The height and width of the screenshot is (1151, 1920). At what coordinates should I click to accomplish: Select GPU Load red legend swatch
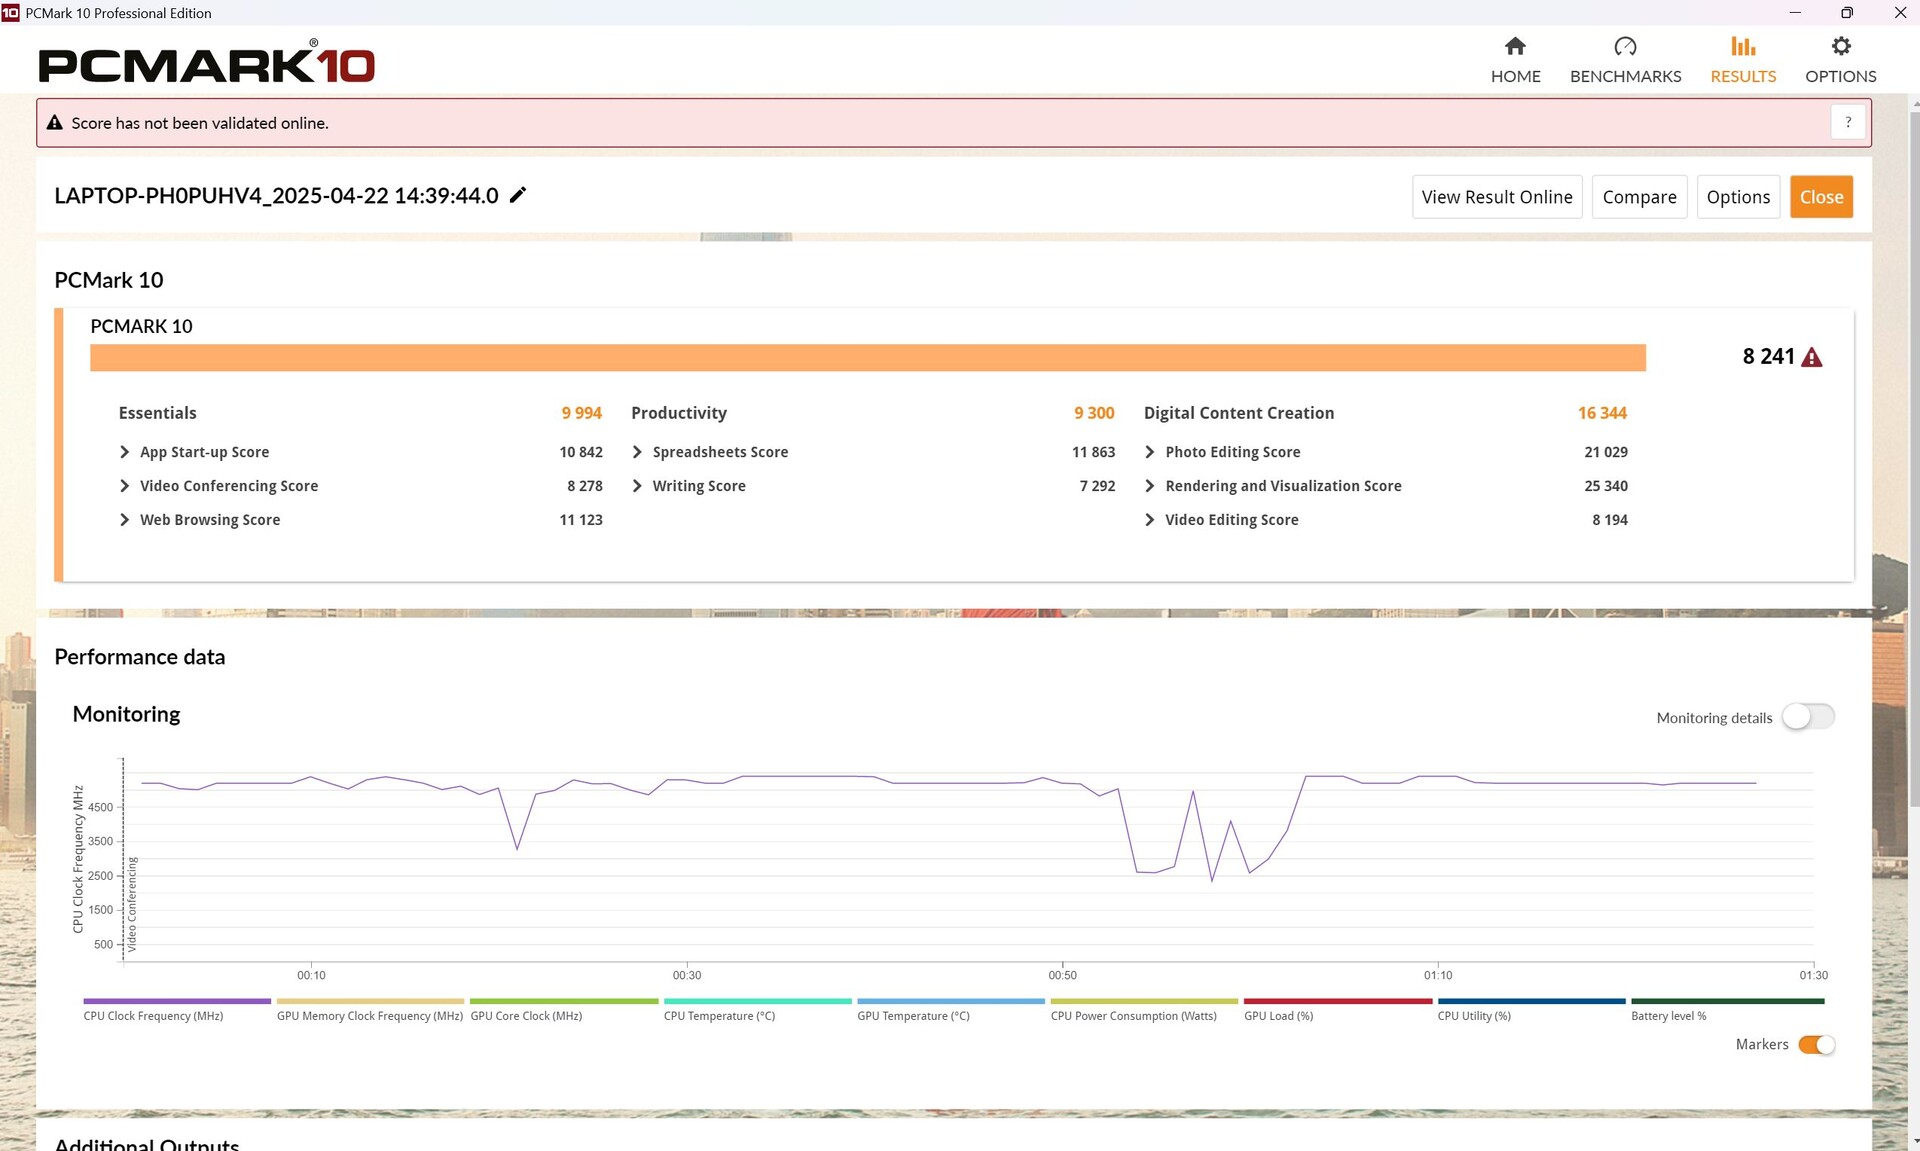(1340, 1001)
